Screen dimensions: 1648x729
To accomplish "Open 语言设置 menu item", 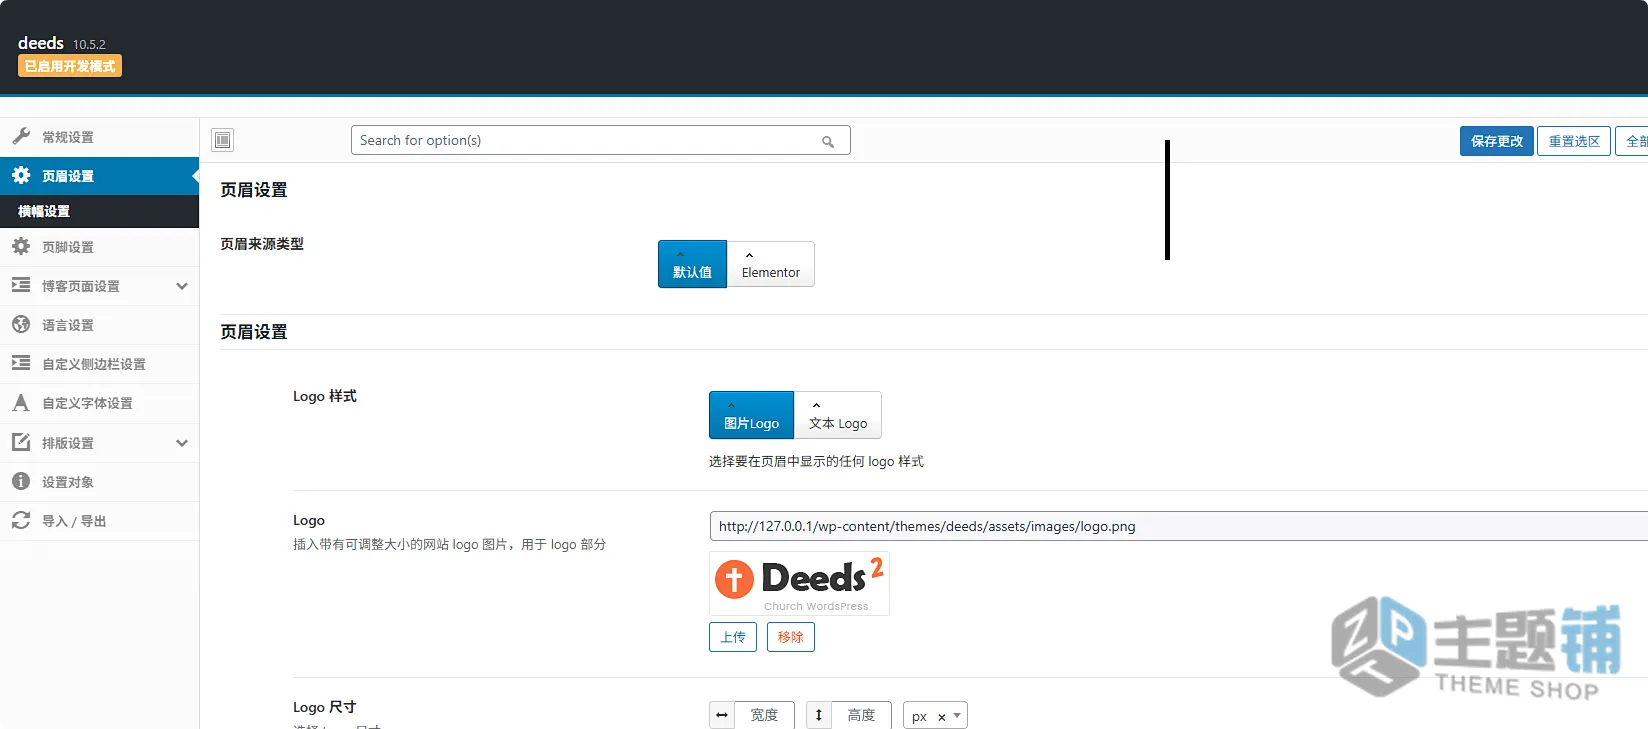I will pos(100,325).
